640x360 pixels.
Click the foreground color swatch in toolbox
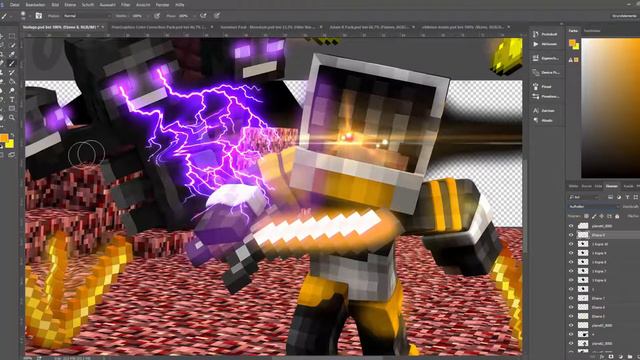(4, 138)
